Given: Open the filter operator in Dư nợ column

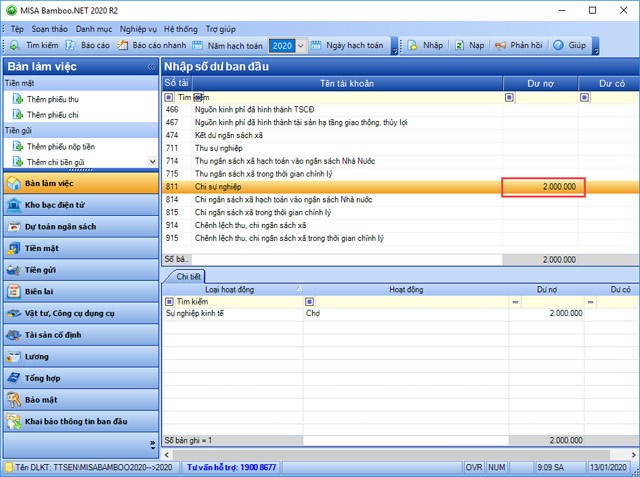Looking at the screenshot, I should point(510,98).
